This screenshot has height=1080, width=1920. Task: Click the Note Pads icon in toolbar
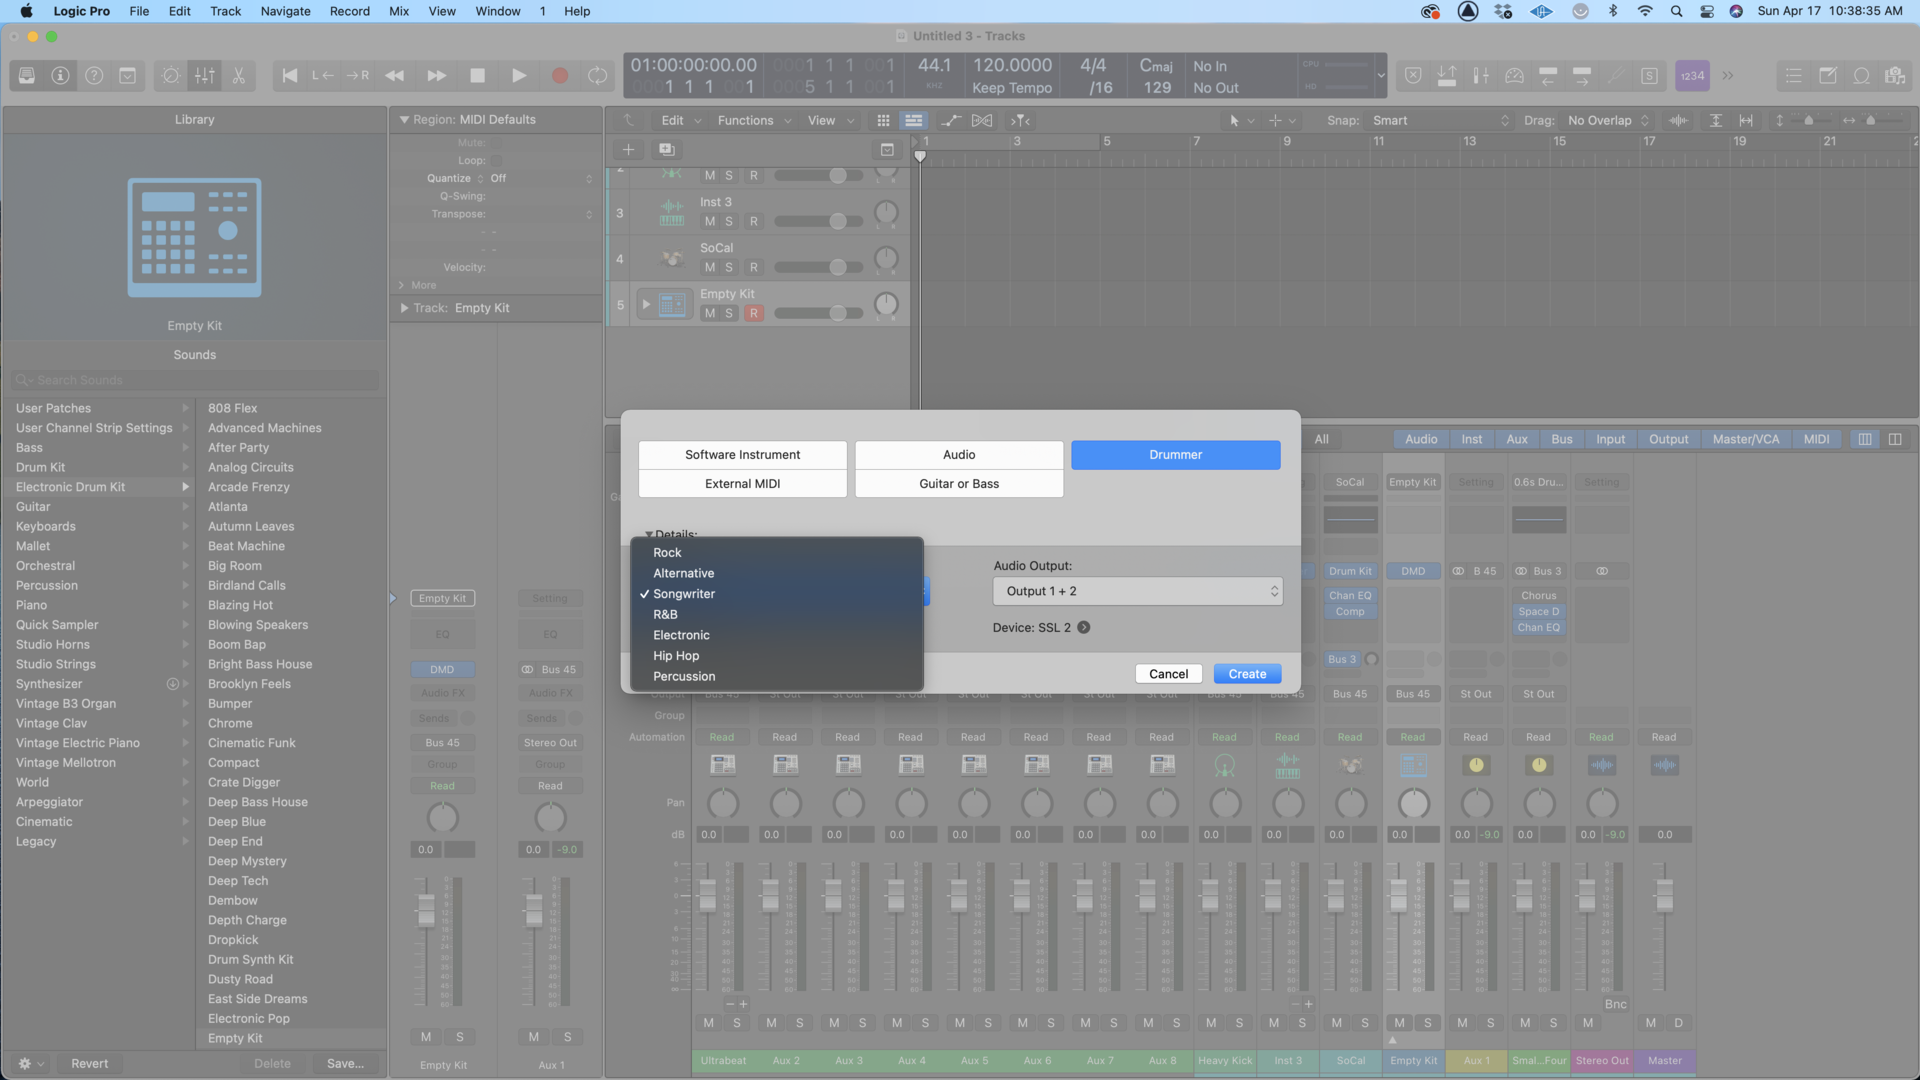click(x=1829, y=75)
